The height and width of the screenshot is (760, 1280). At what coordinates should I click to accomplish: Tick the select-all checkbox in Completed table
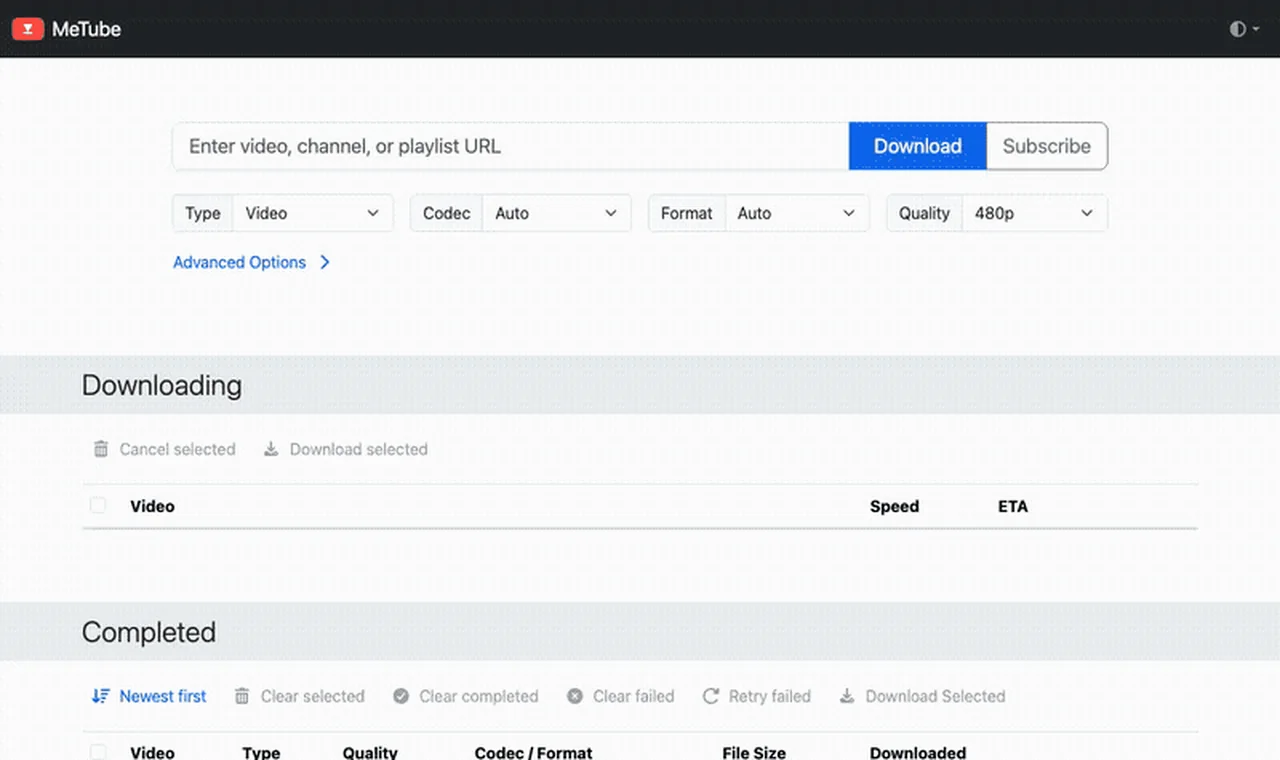click(x=98, y=752)
